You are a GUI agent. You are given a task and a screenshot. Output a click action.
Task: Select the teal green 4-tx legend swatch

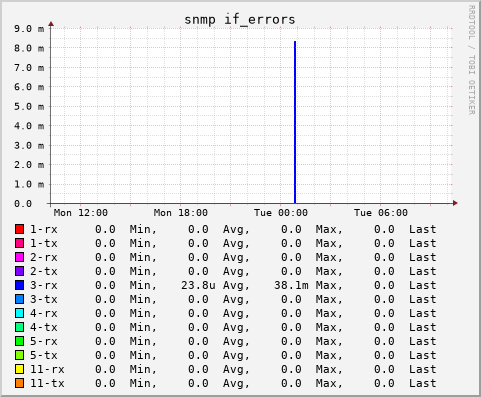pyautogui.click(x=19, y=327)
